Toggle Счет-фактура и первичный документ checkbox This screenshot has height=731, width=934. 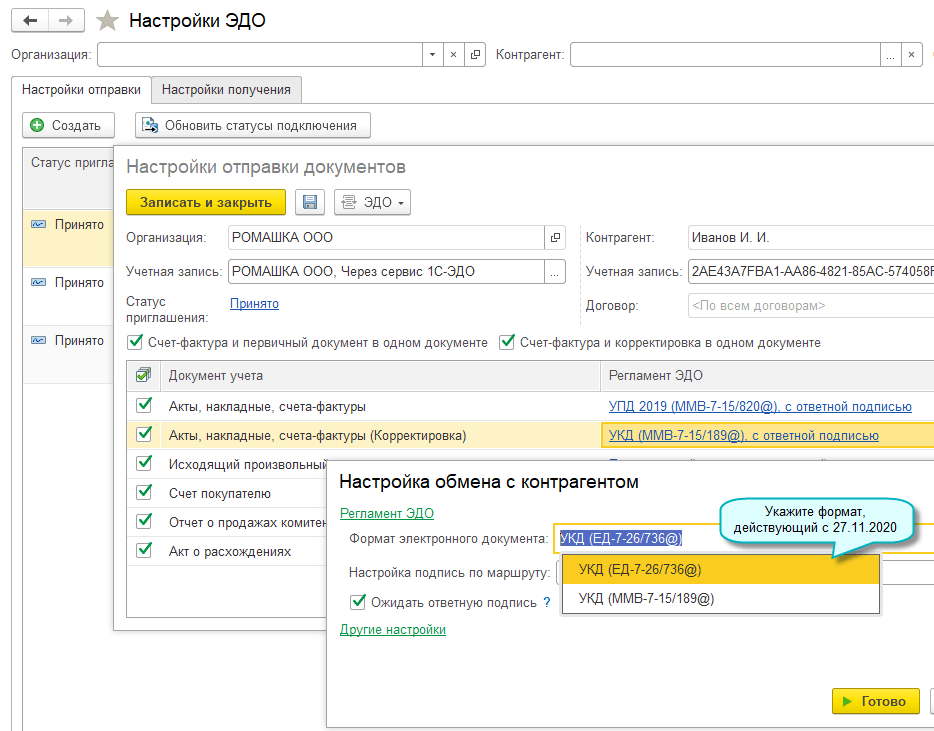point(136,342)
